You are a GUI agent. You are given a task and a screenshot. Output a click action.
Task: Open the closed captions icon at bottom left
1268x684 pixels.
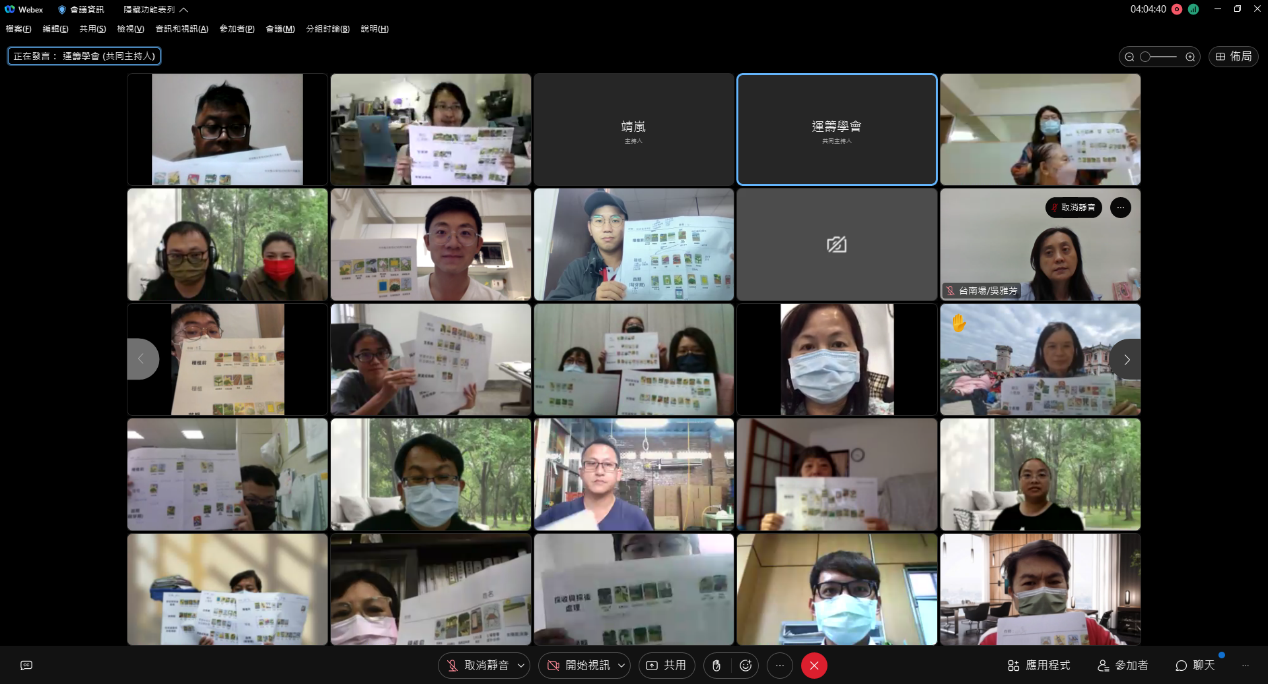[x=26, y=665]
